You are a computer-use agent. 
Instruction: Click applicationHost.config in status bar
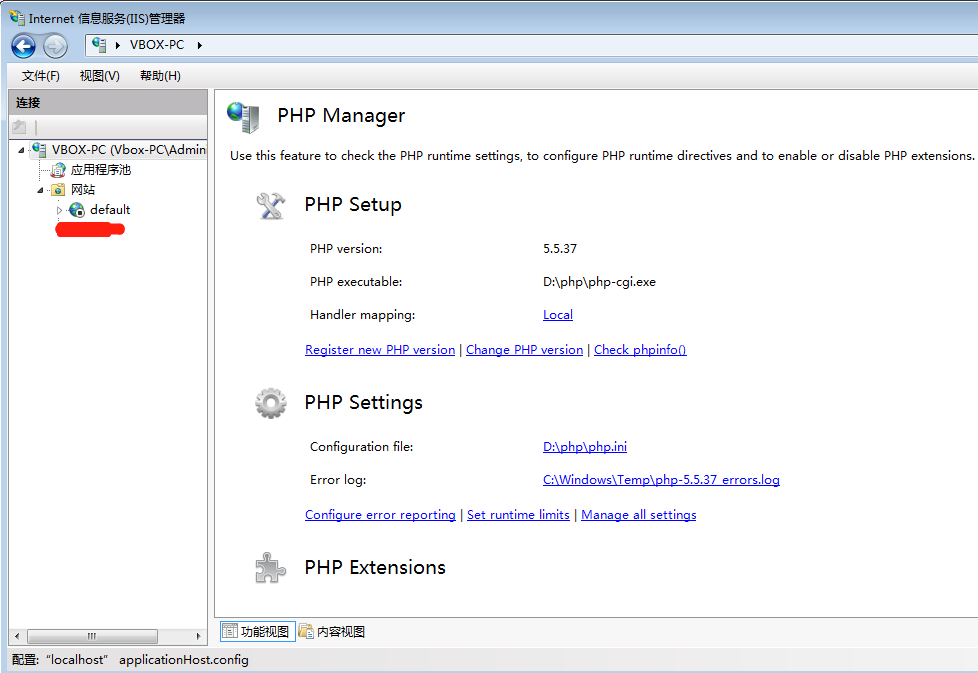click(184, 659)
